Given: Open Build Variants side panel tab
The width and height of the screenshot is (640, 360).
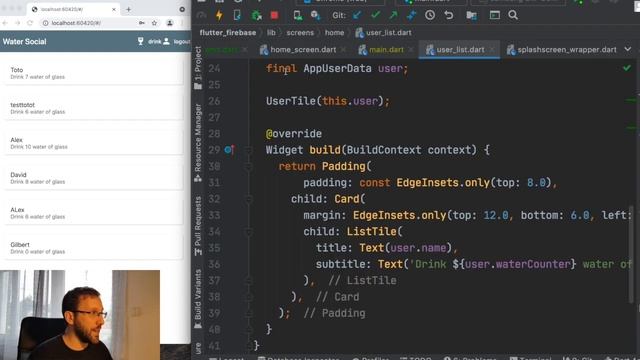Looking at the screenshot, I should [198, 298].
